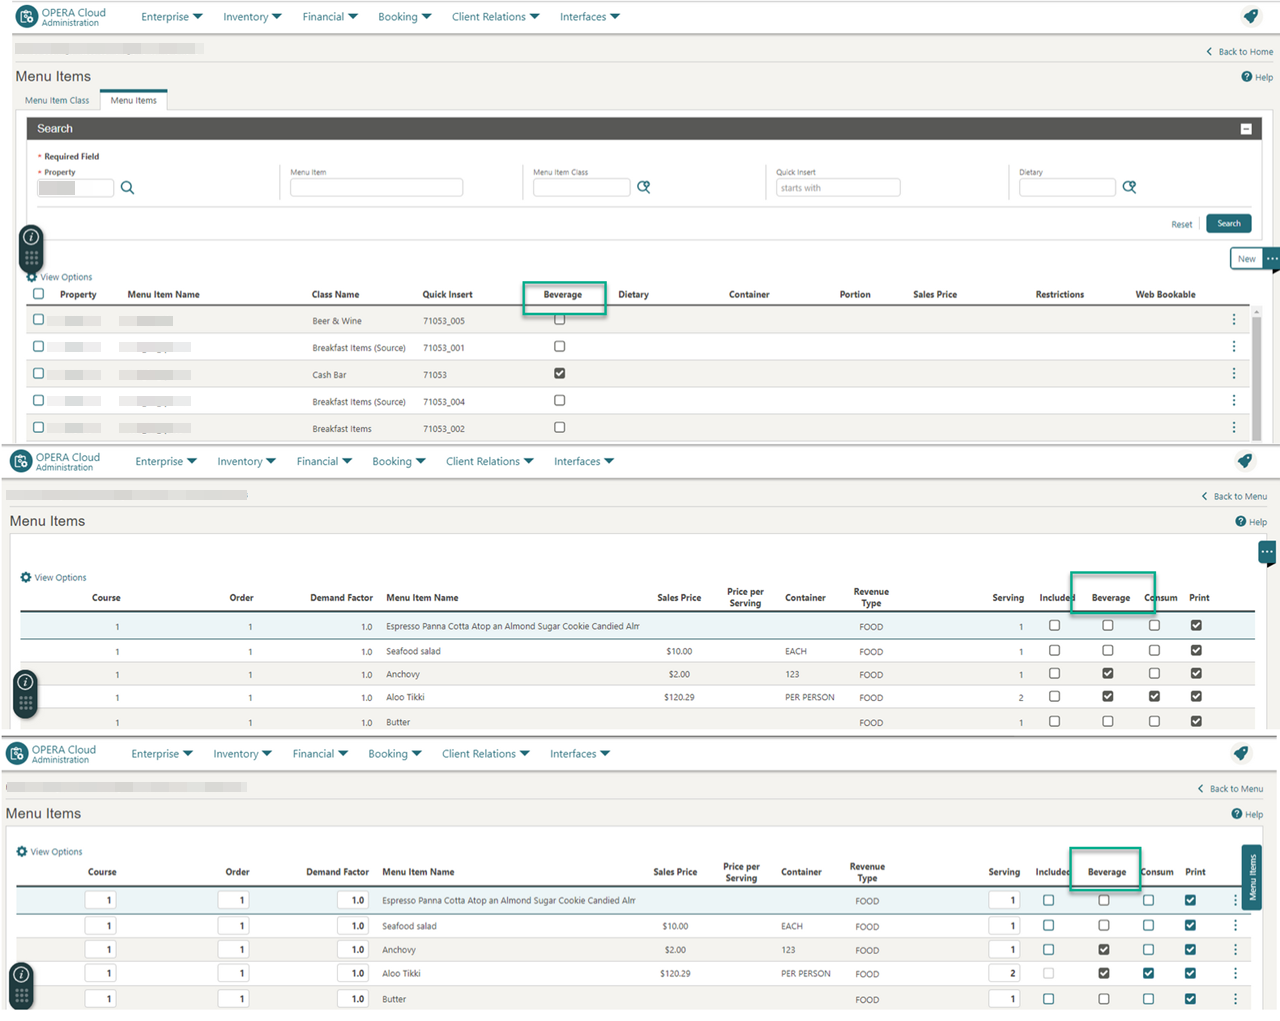1280x1021 pixels.
Task: Click the Property search magnifier icon
Action: pyautogui.click(x=127, y=187)
